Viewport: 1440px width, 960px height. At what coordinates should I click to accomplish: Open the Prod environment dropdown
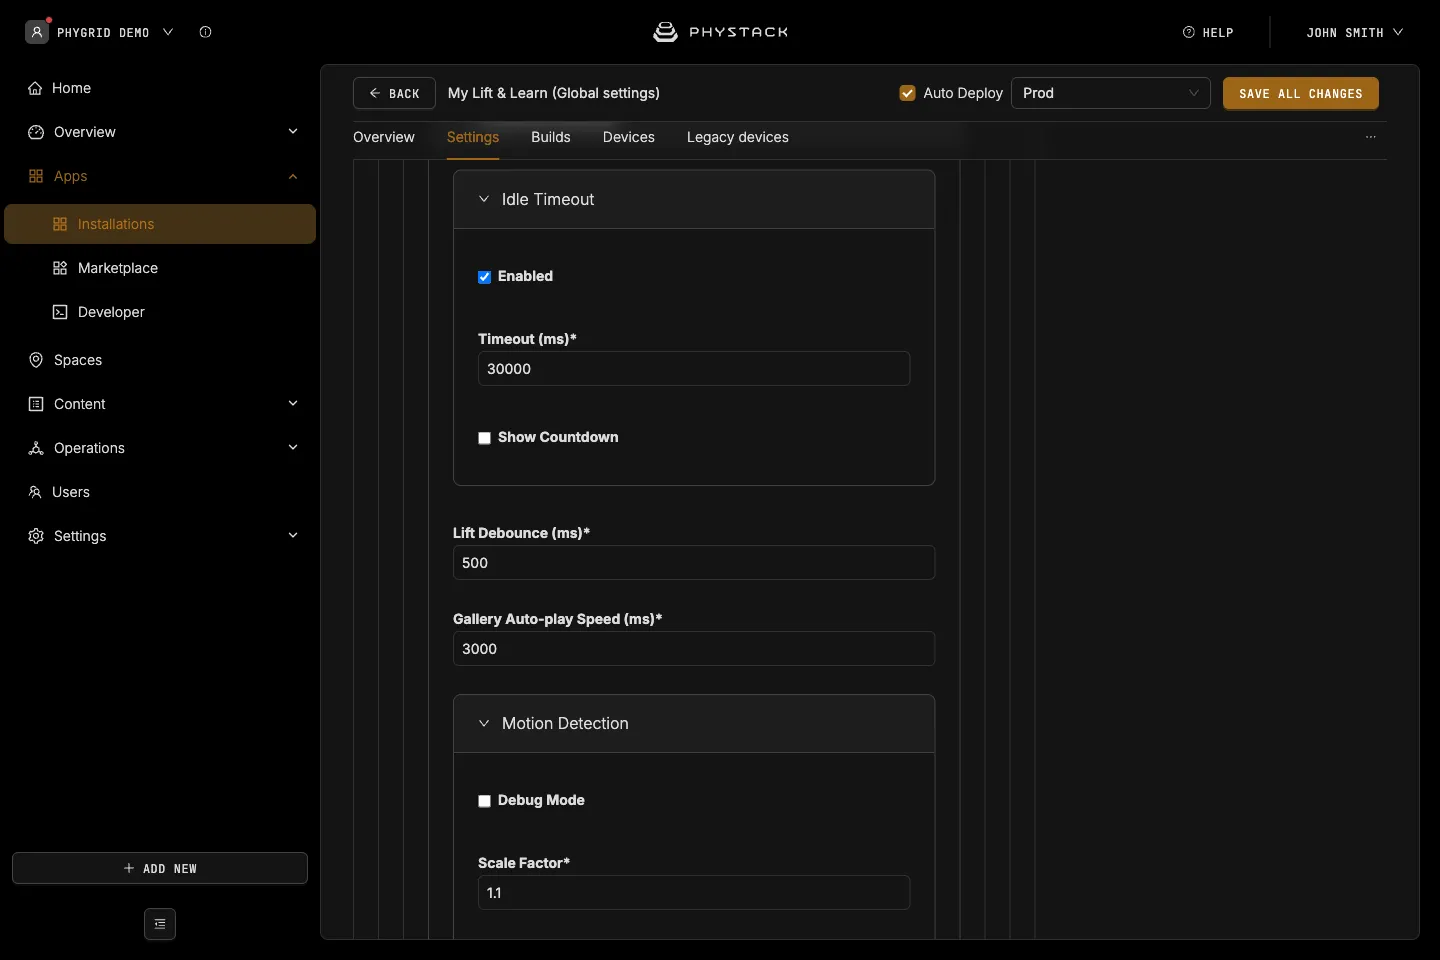pos(1111,93)
